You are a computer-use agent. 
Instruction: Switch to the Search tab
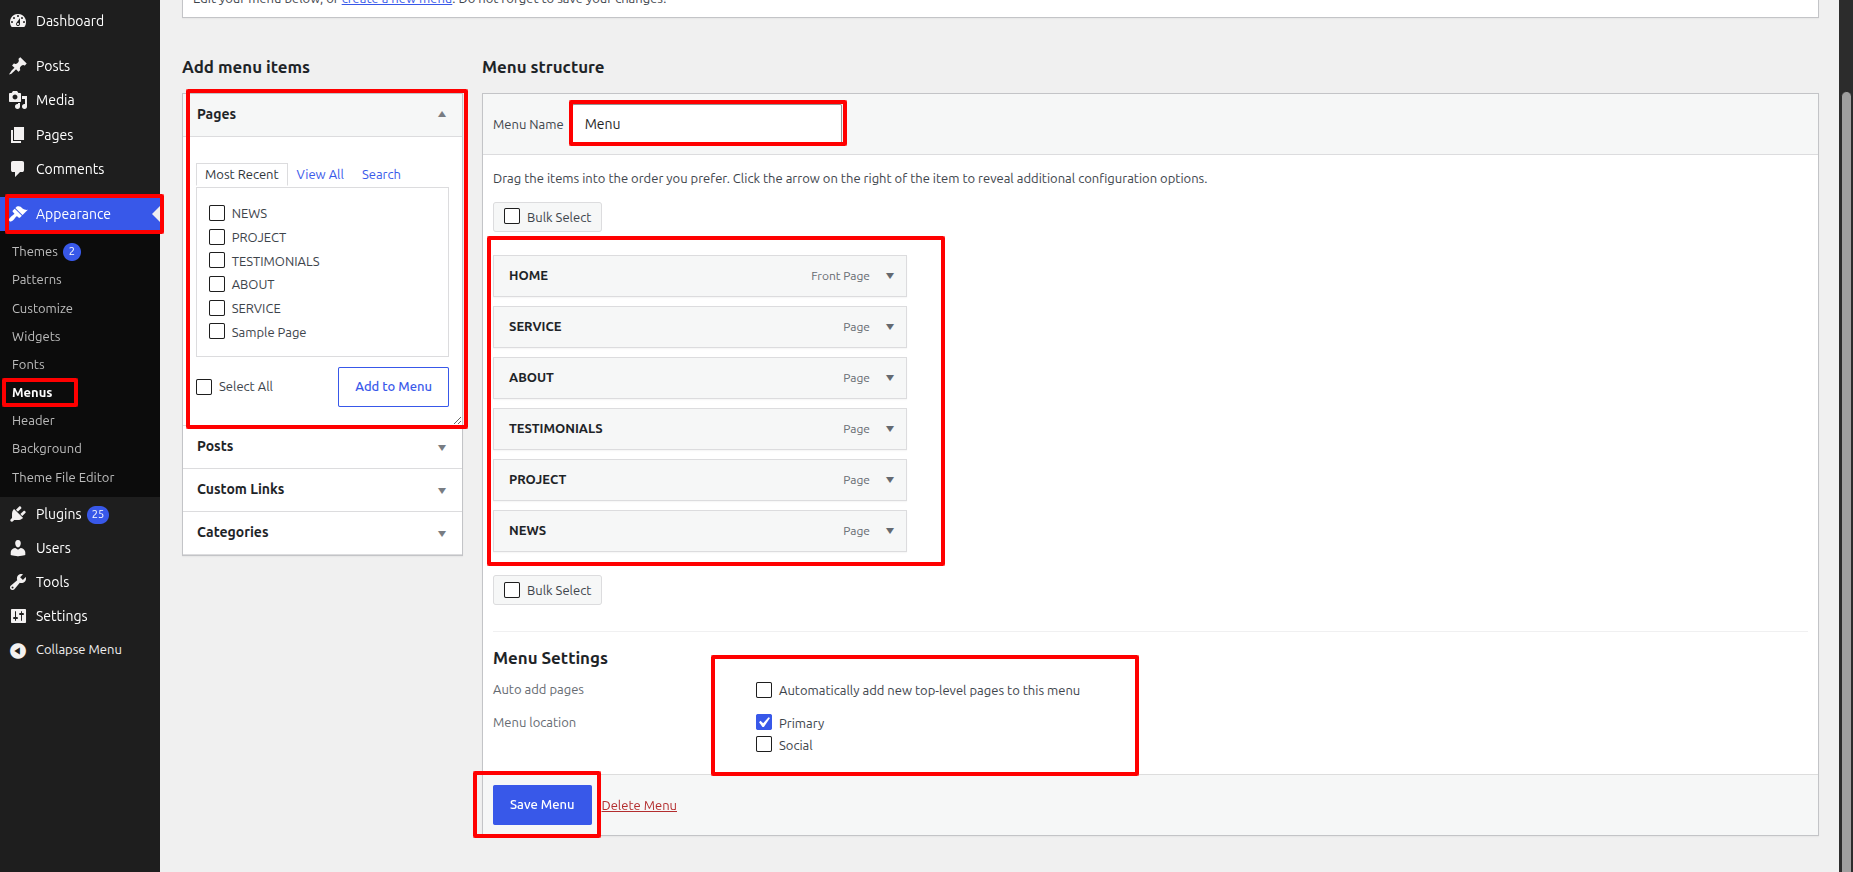click(x=381, y=175)
